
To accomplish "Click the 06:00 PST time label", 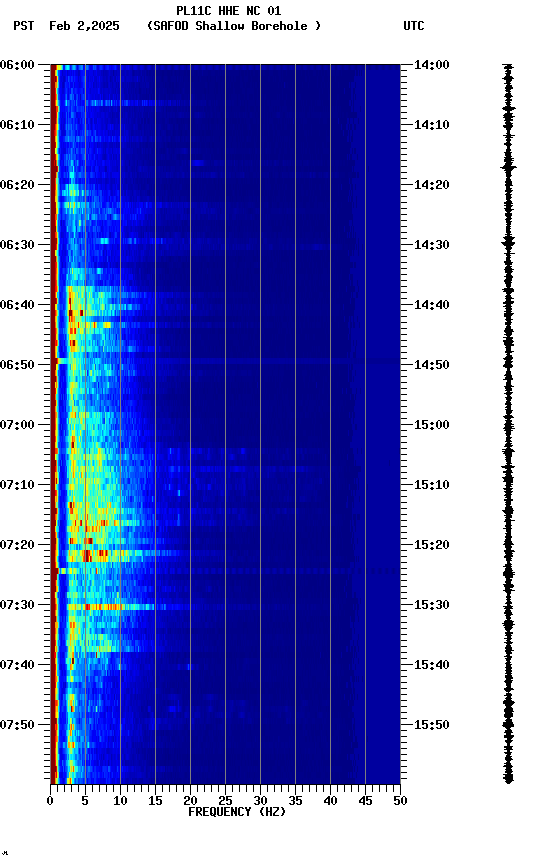I will pyautogui.click(x=17, y=65).
